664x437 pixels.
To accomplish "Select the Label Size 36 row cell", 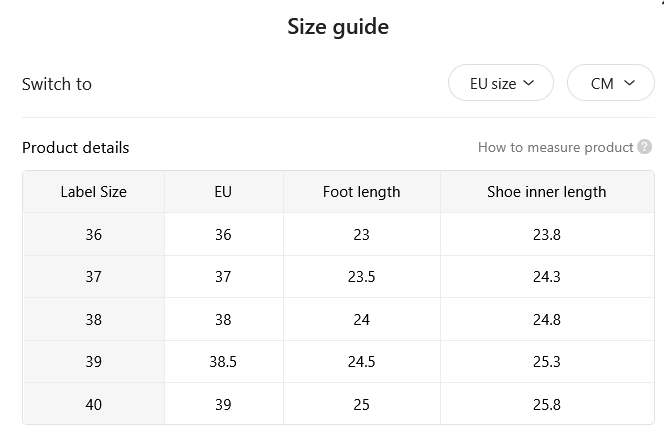I will point(94,234).
